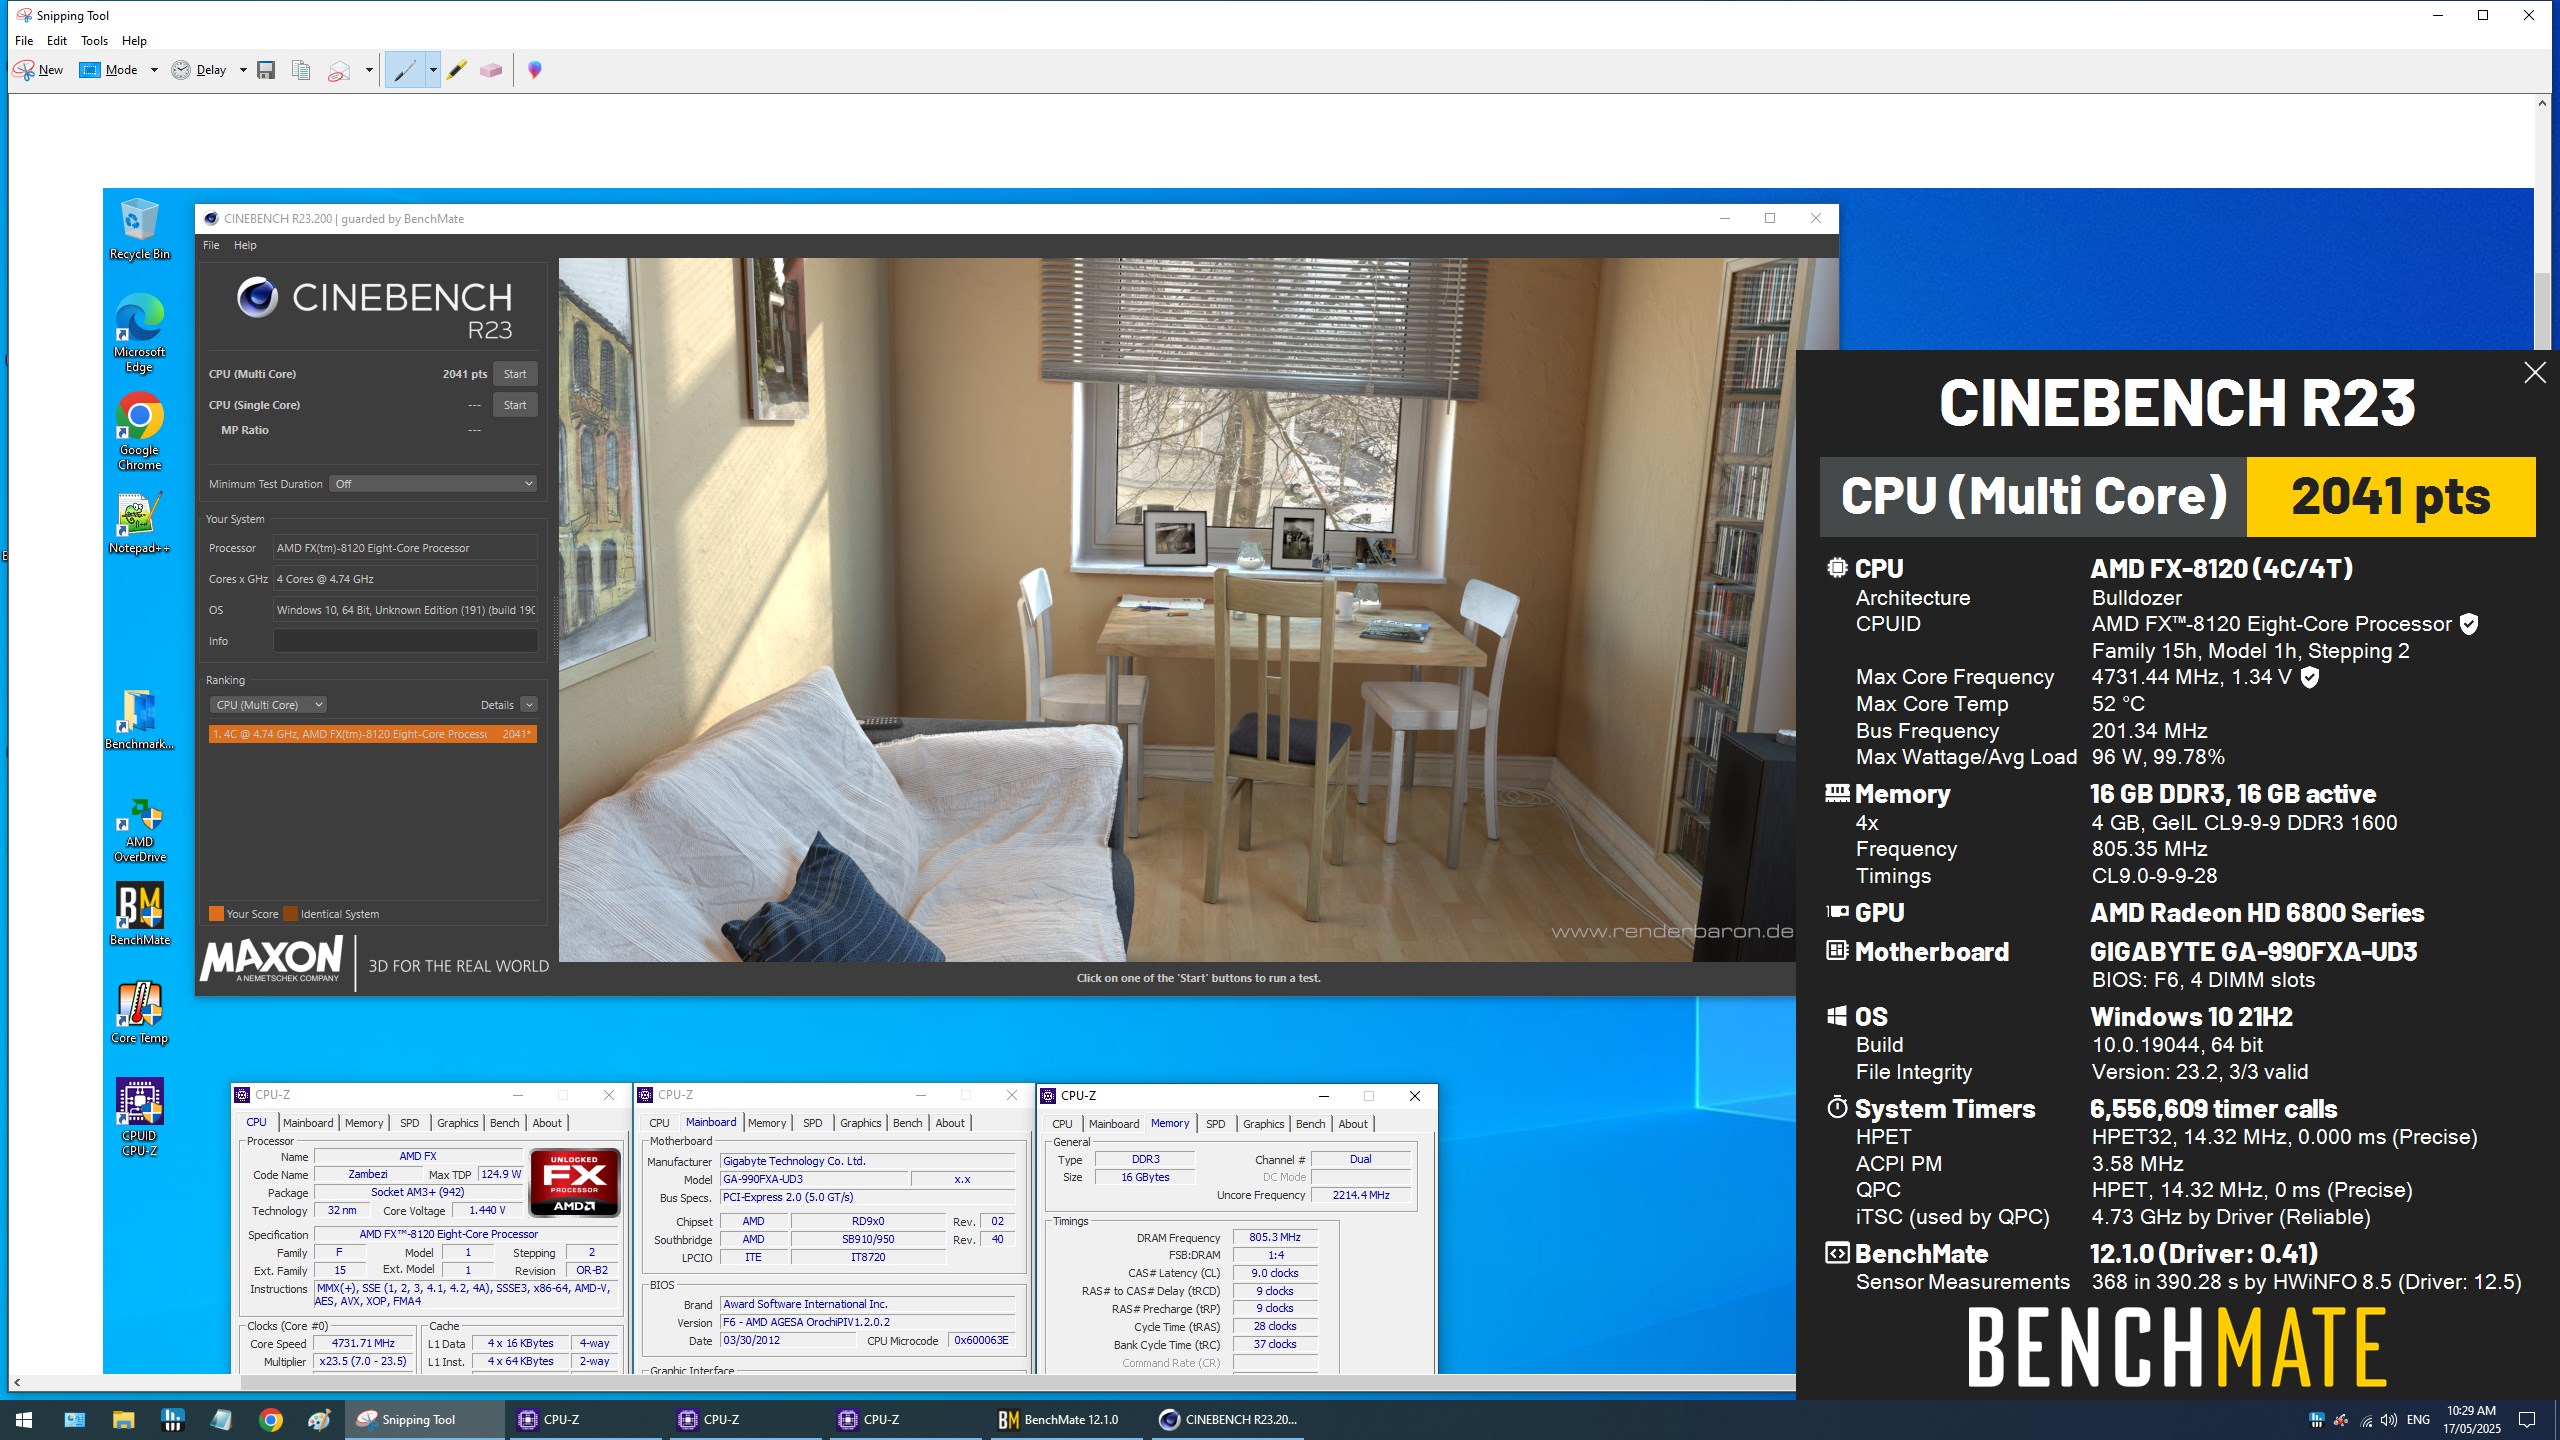Open Google Chrome from the taskbar
2560x1440 pixels.
[x=270, y=1420]
